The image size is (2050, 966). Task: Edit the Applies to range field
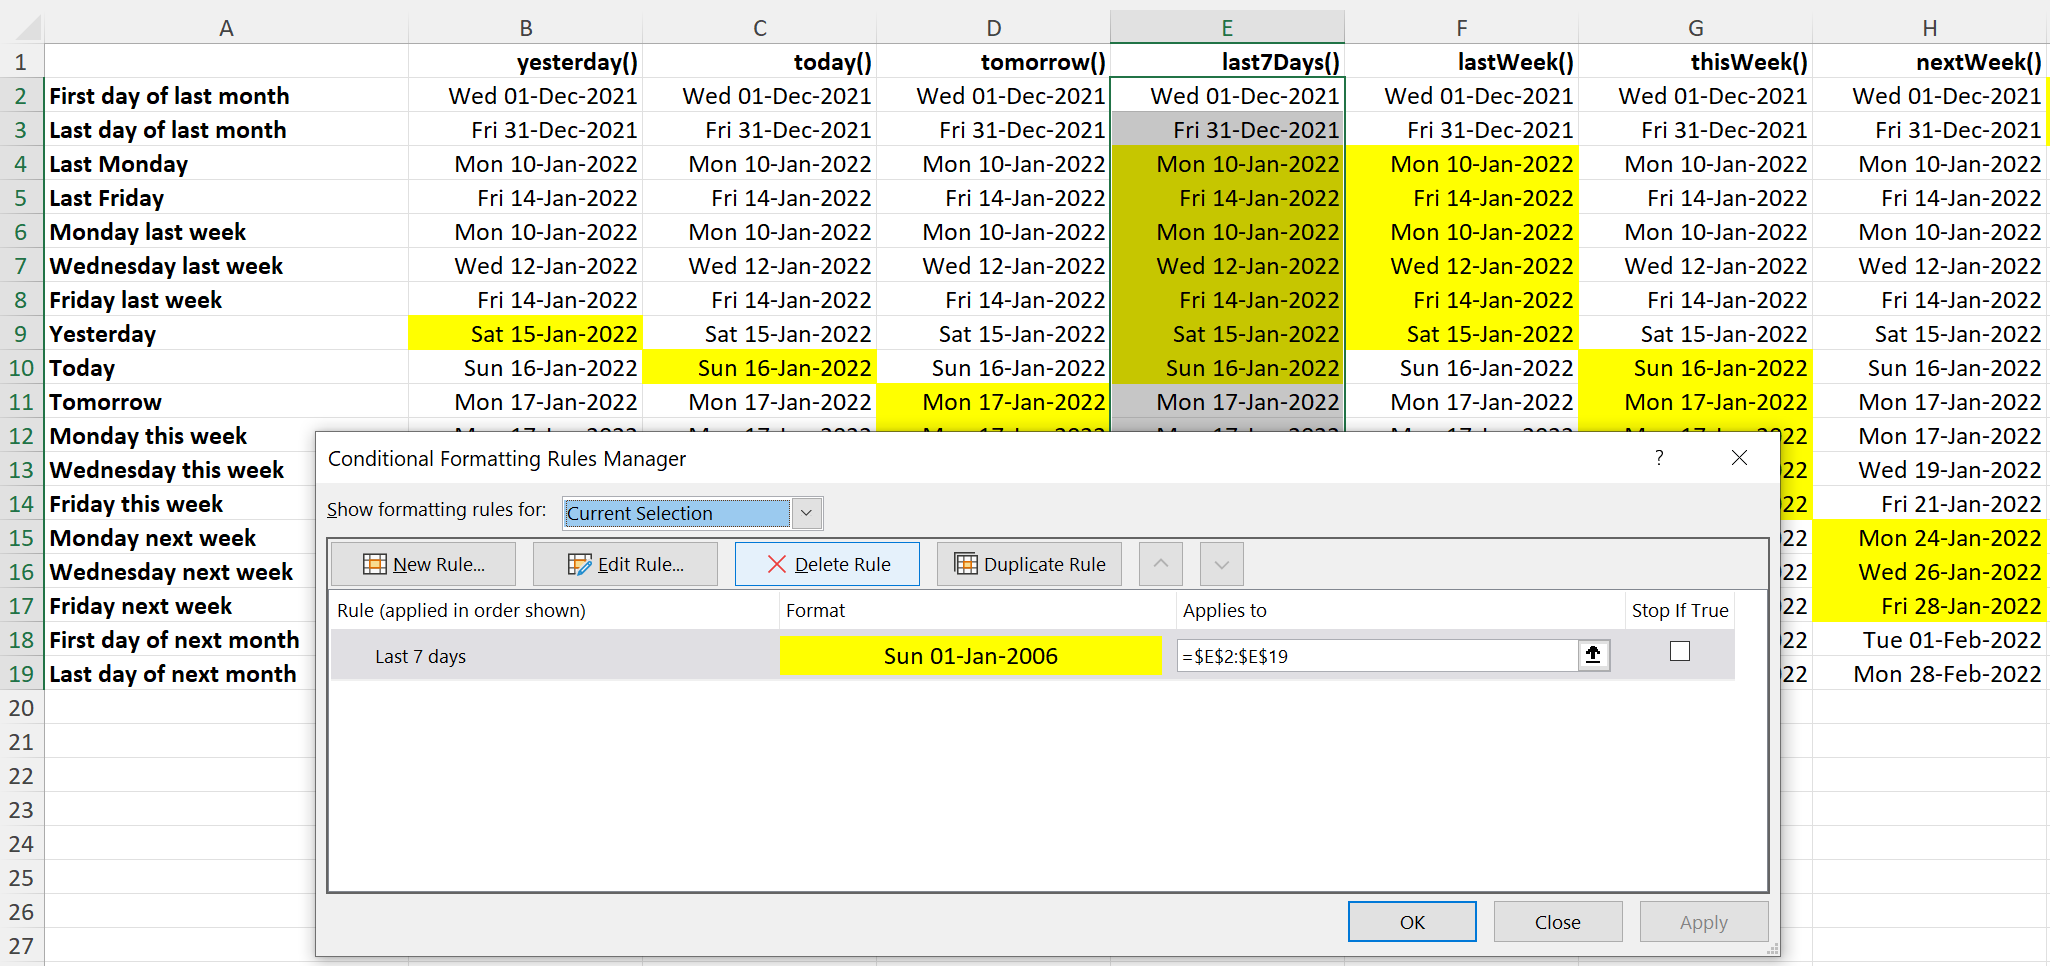click(x=1380, y=655)
